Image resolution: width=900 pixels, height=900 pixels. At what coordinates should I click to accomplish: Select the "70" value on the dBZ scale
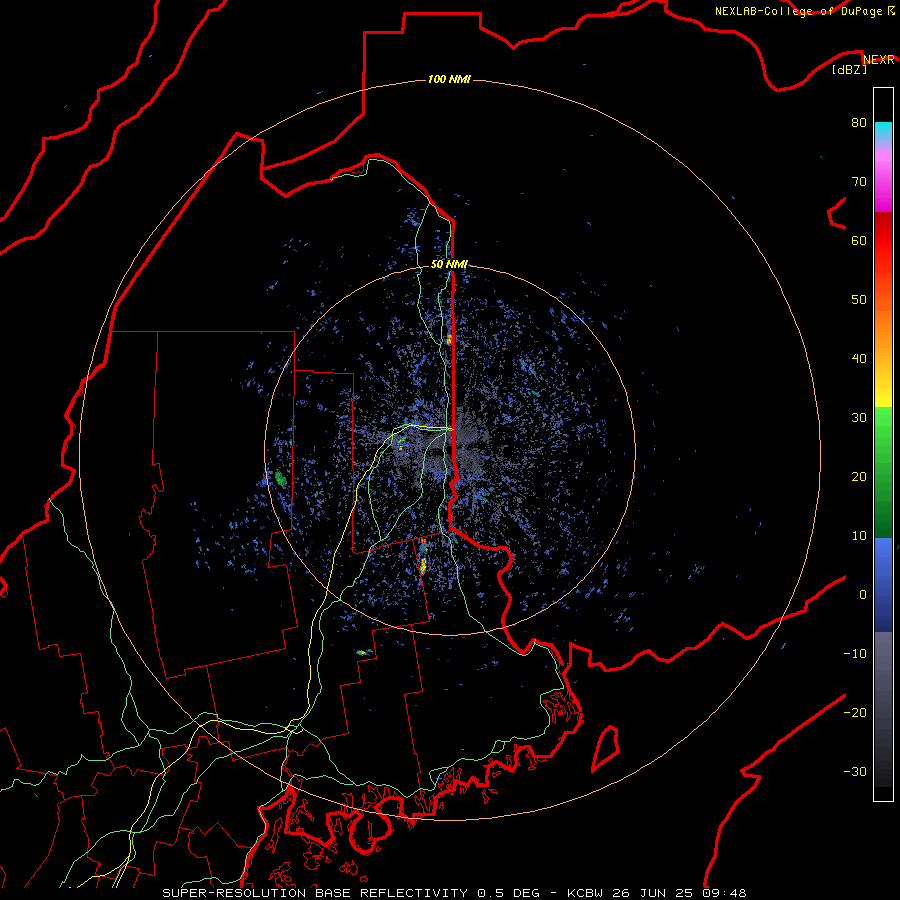(859, 181)
